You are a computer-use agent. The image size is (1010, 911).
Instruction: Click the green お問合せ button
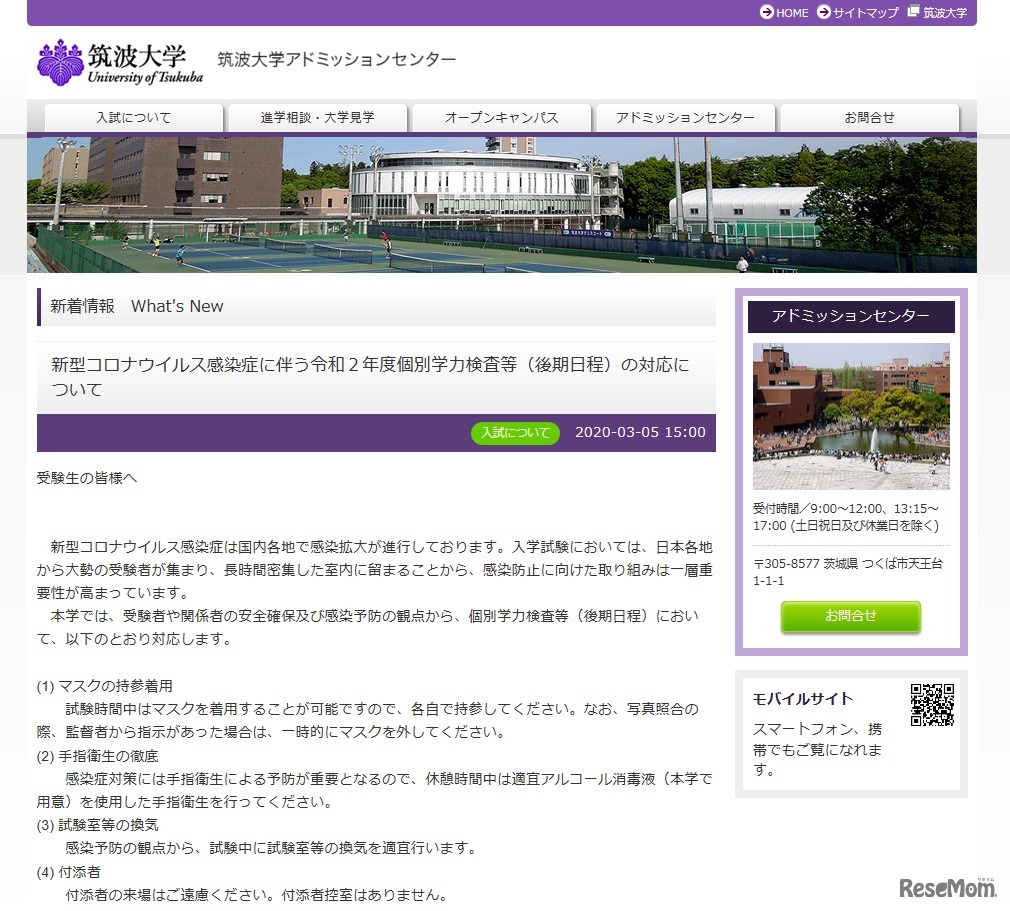[x=851, y=617]
